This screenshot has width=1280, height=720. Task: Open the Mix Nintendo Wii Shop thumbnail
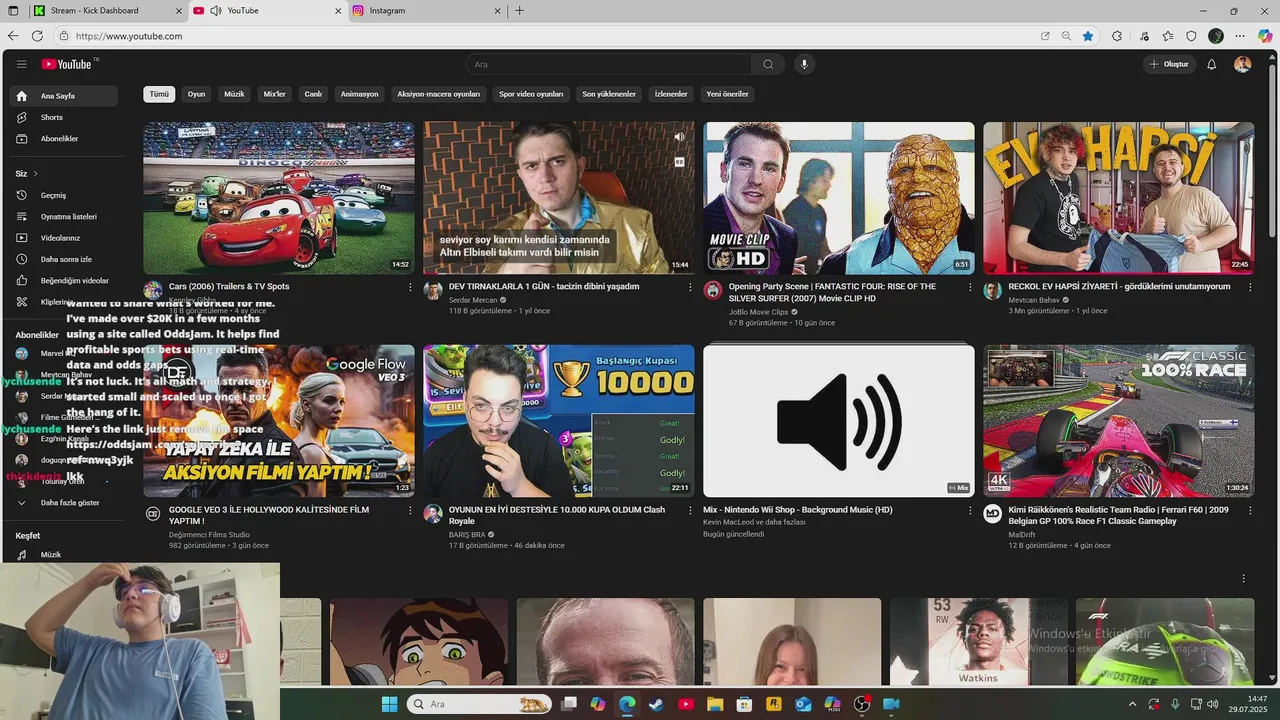click(x=839, y=421)
